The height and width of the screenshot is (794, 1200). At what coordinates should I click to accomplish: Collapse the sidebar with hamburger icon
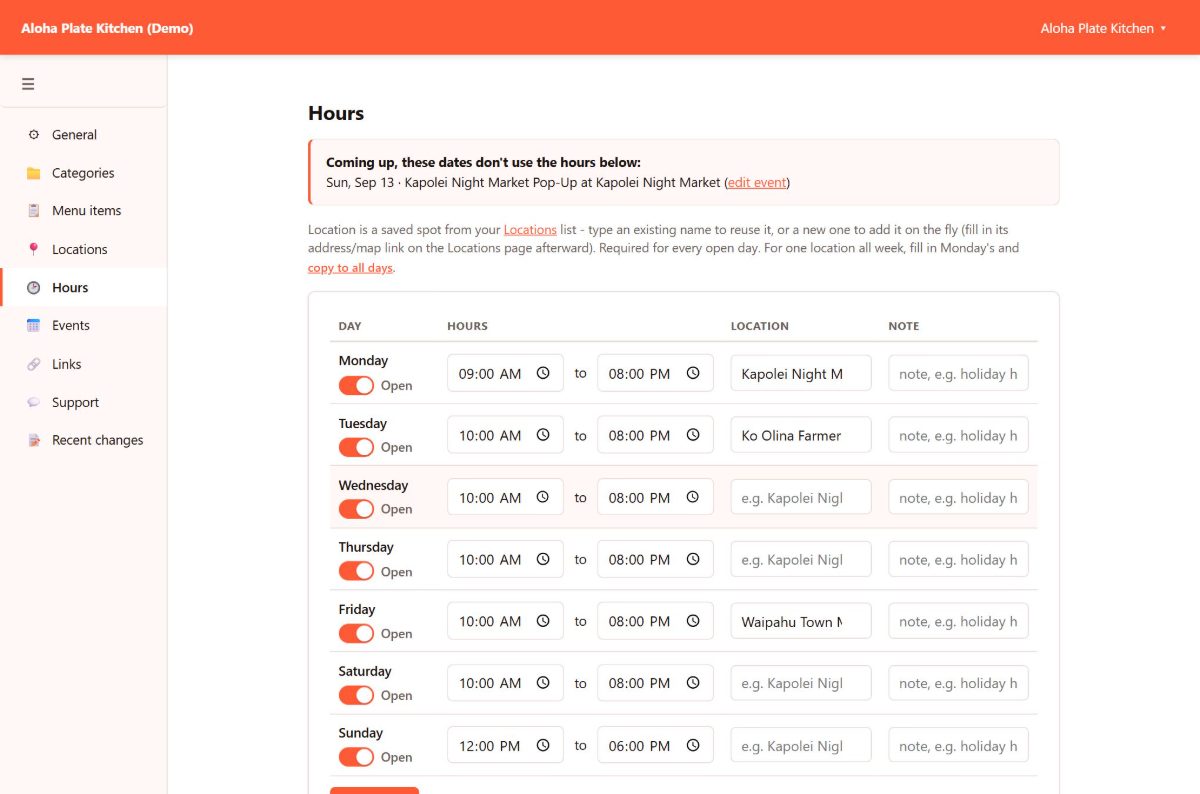tap(28, 84)
